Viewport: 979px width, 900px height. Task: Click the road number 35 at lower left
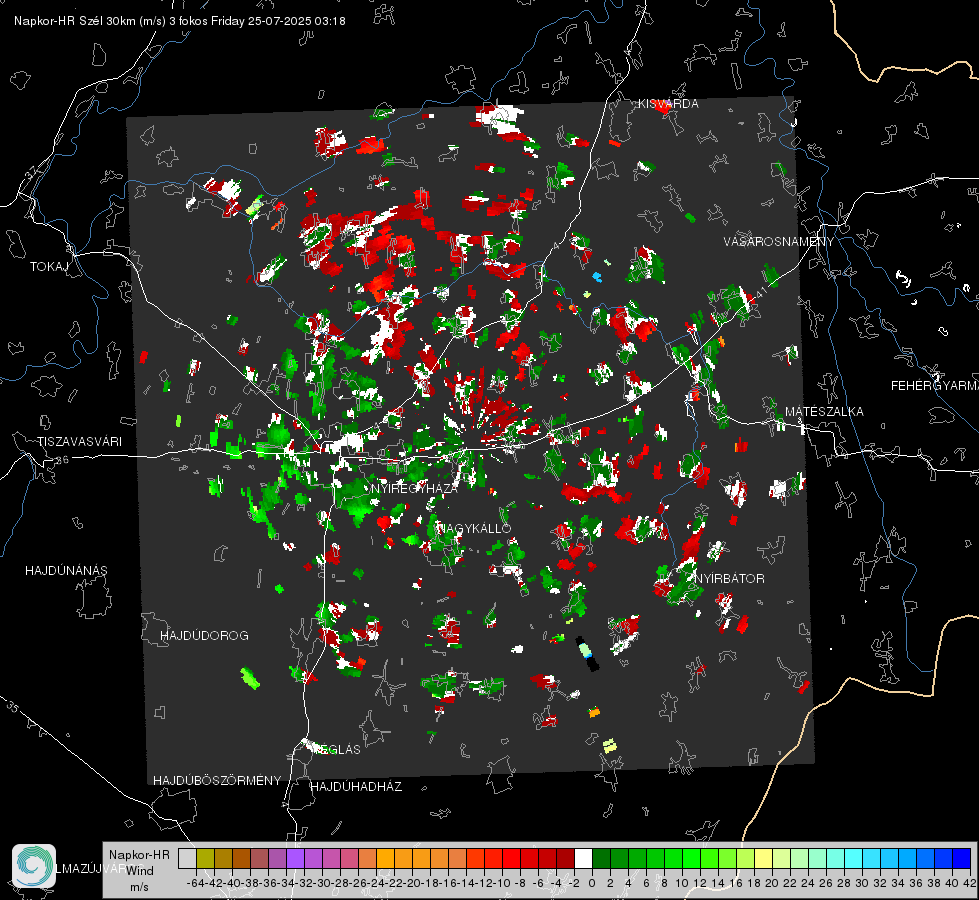coord(12,708)
